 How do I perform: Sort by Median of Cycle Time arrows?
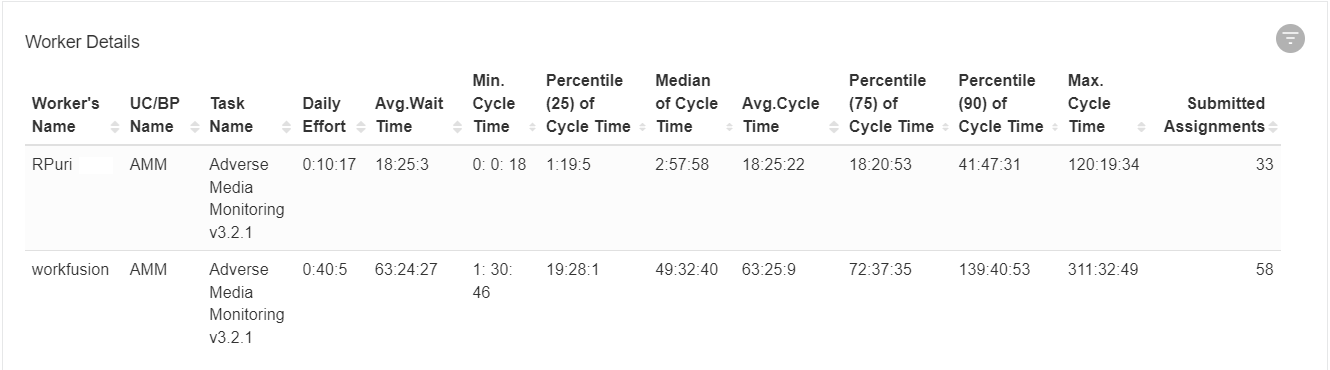[x=728, y=127]
